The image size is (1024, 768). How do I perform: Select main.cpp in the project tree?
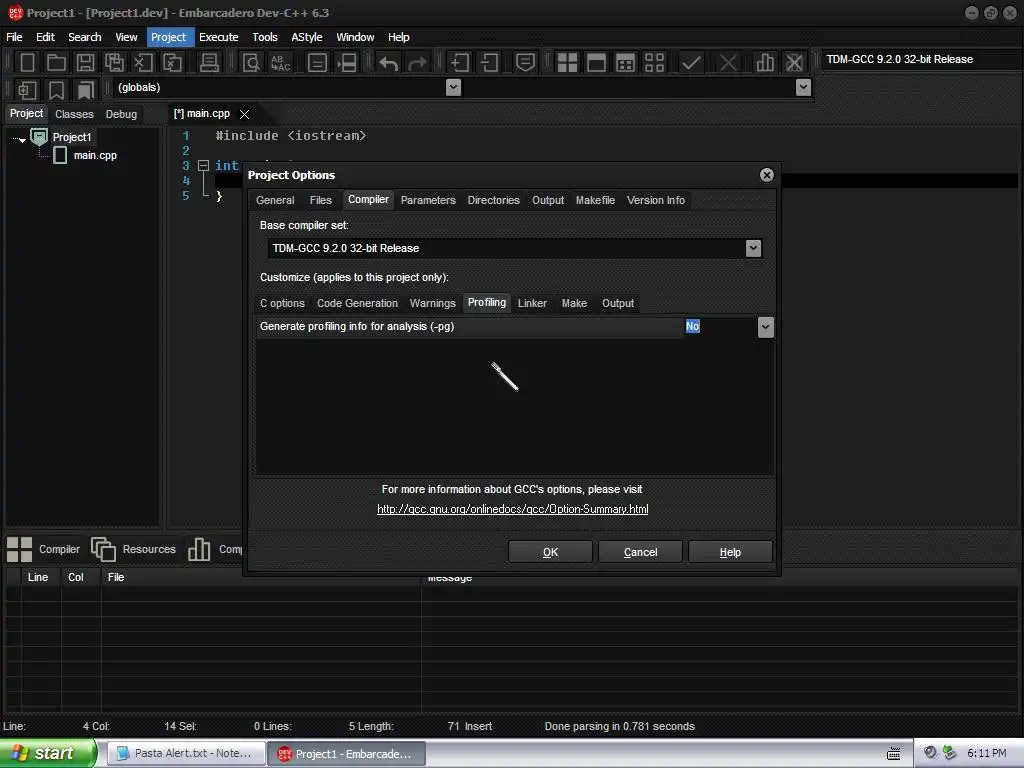point(95,155)
